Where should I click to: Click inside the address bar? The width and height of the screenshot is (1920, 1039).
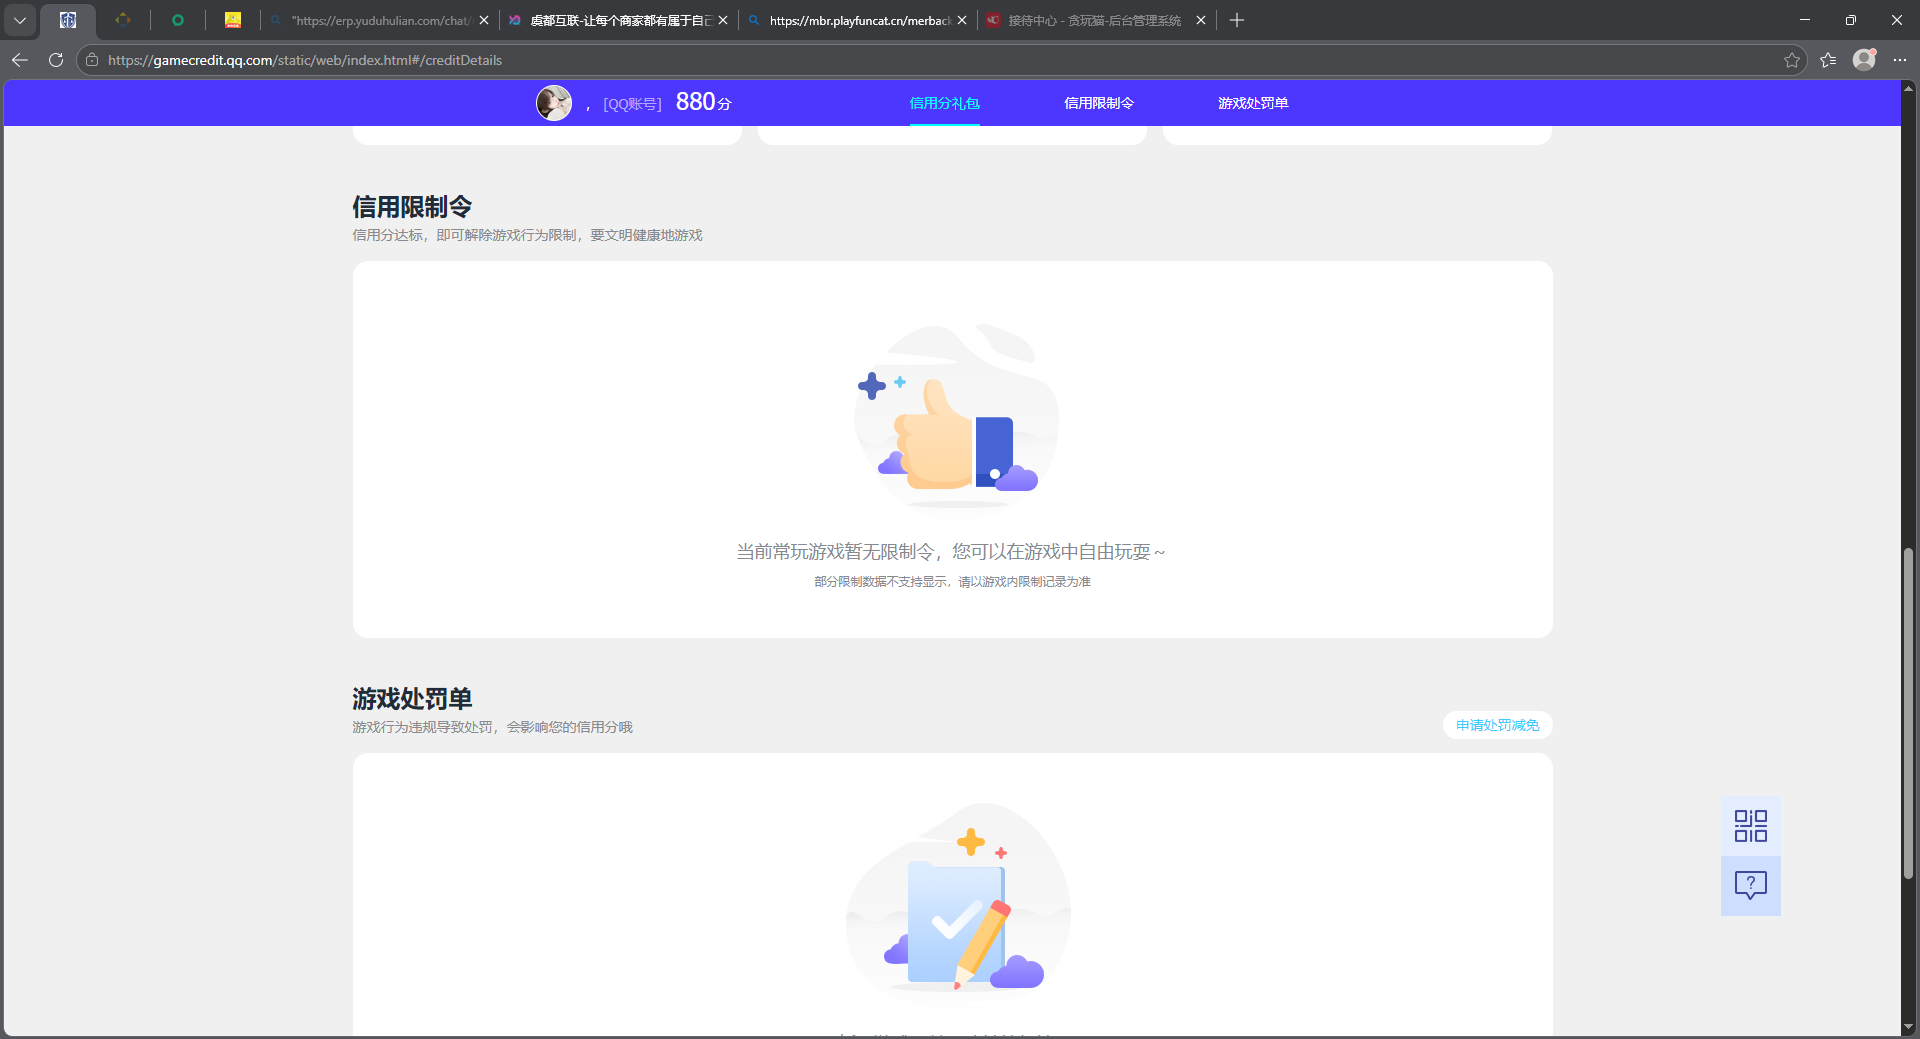point(400,60)
